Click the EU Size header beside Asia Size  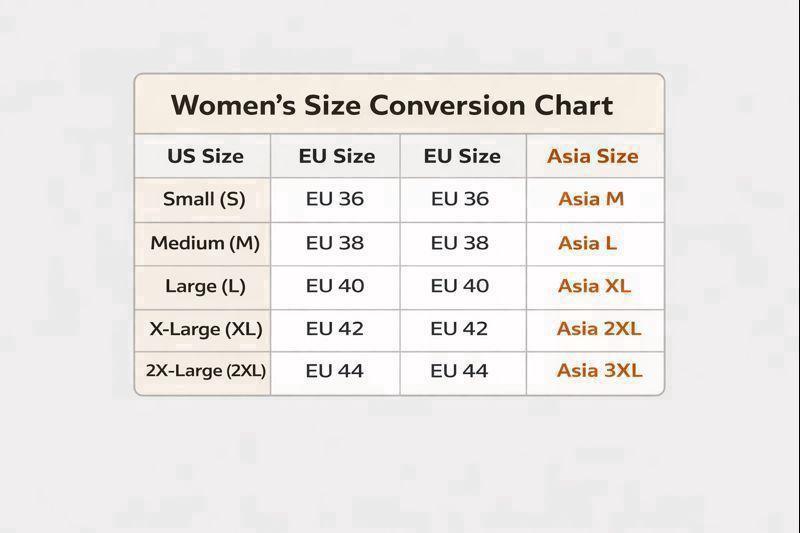[x=462, y=156]
